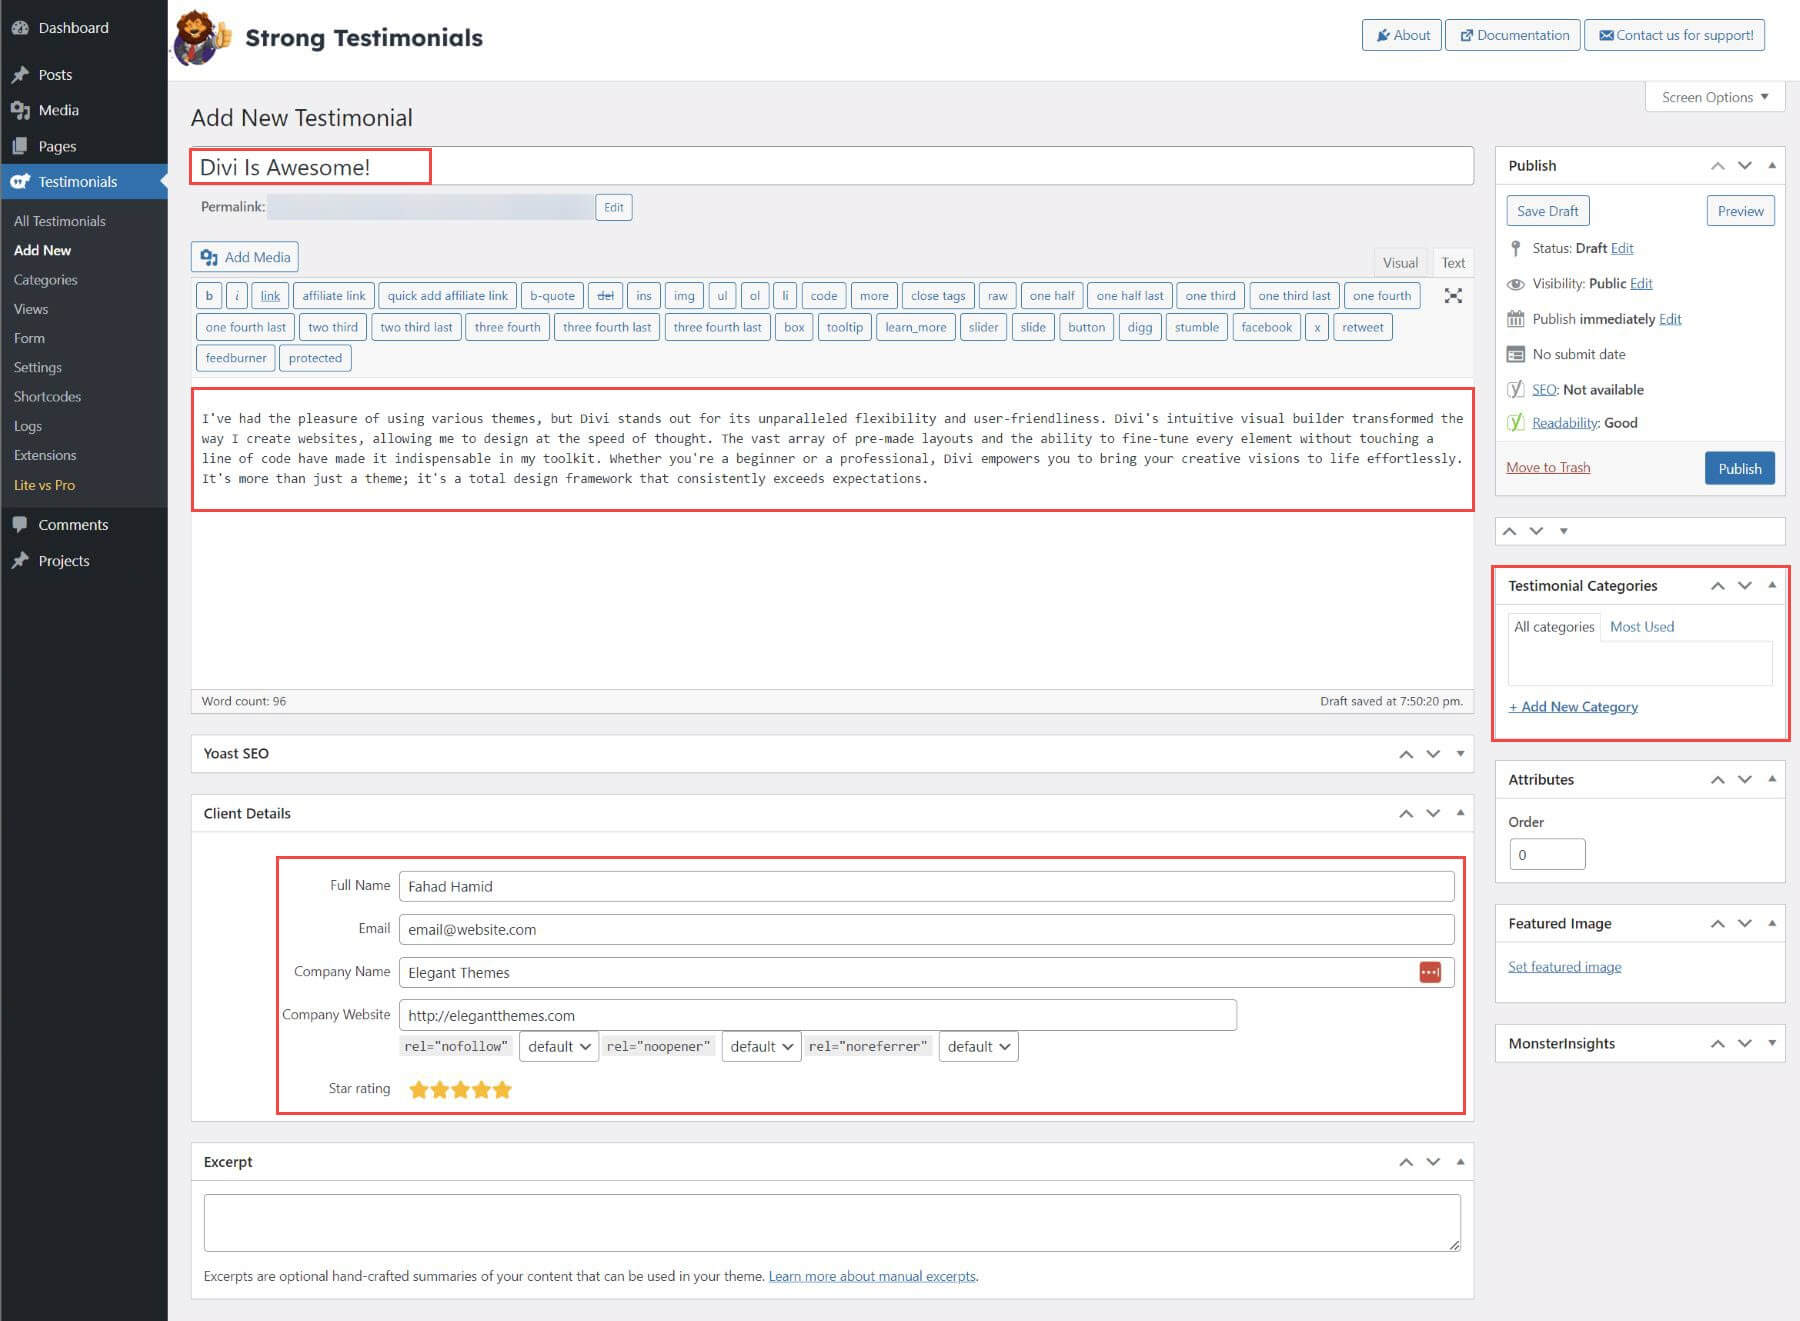Open the default dropdown next to nofollow
Screen dimensions: 1800x1321
point(558,1046)
